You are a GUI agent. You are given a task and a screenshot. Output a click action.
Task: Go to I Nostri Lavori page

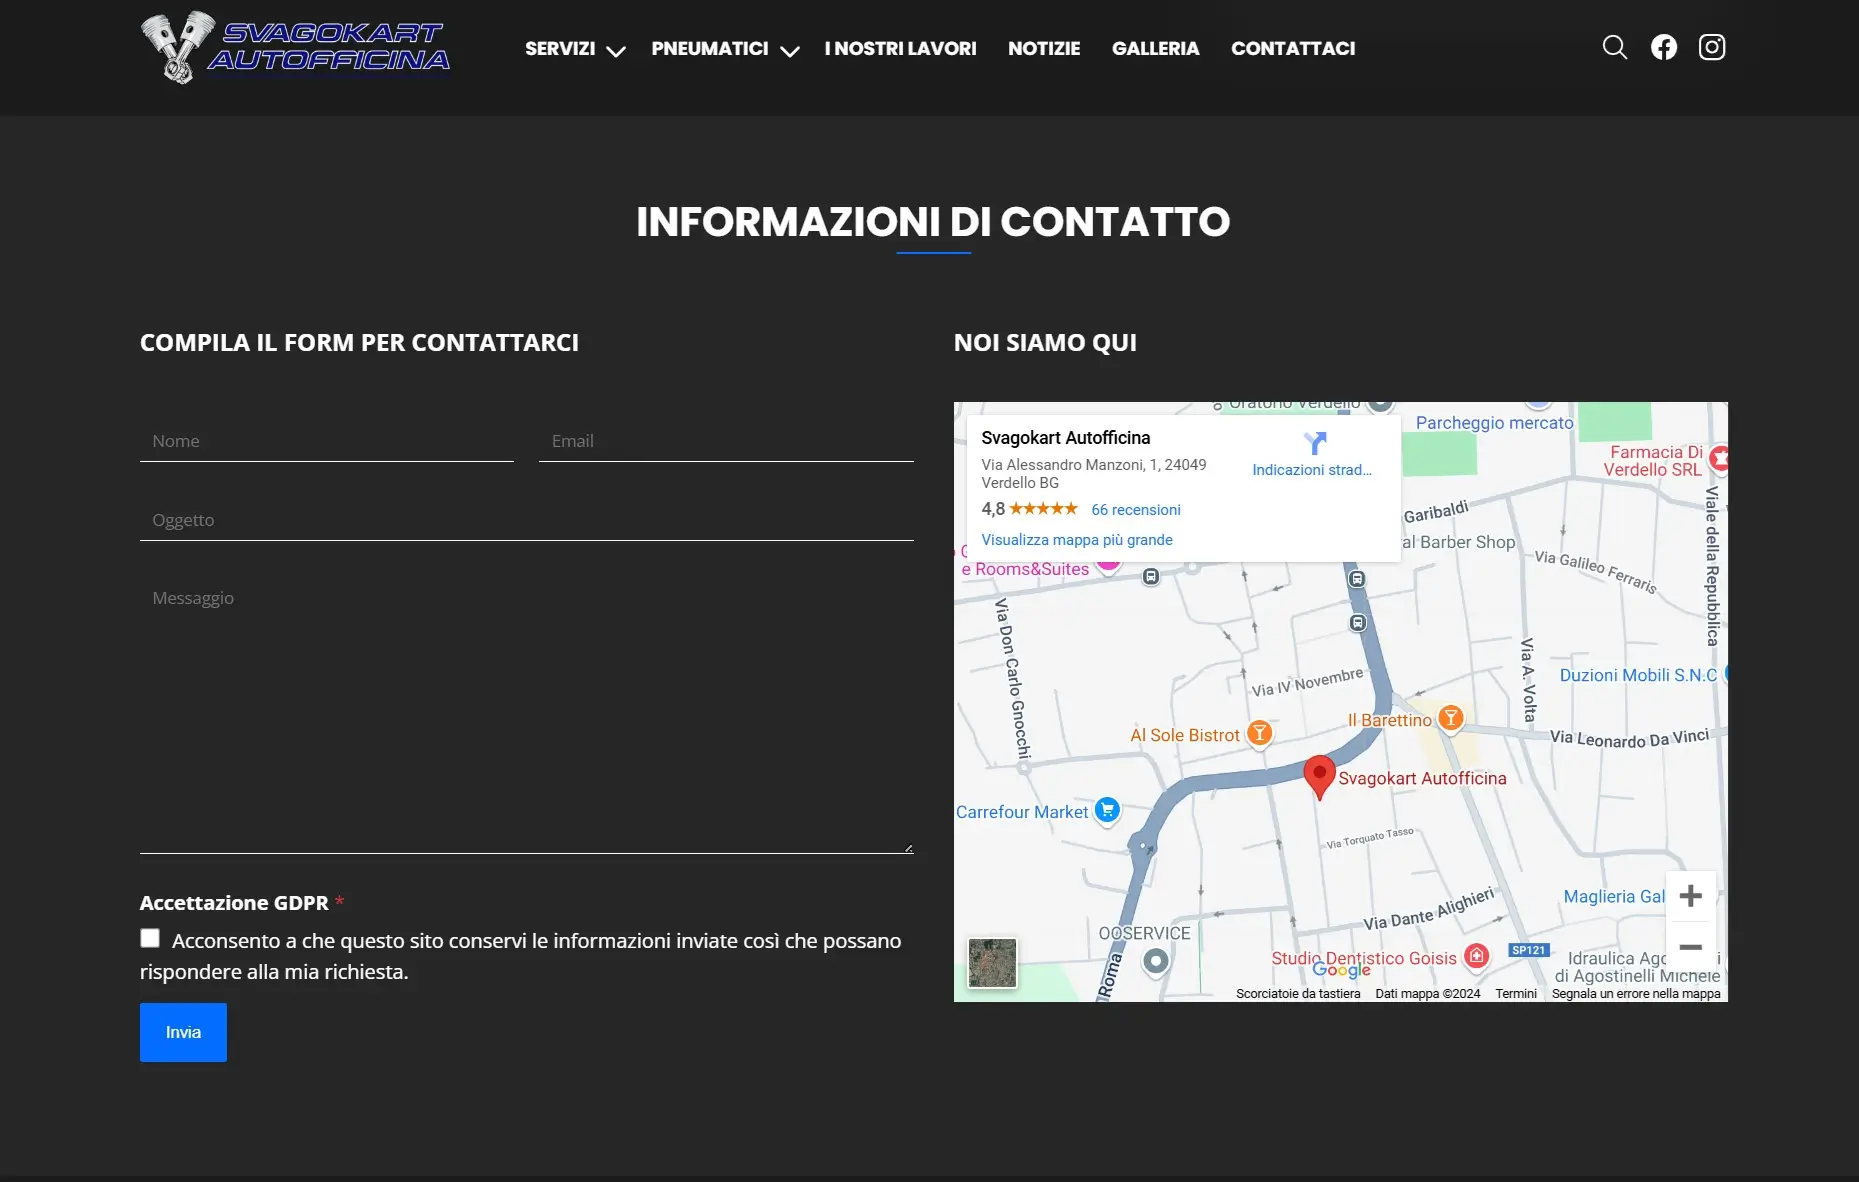tap(900, 48)
